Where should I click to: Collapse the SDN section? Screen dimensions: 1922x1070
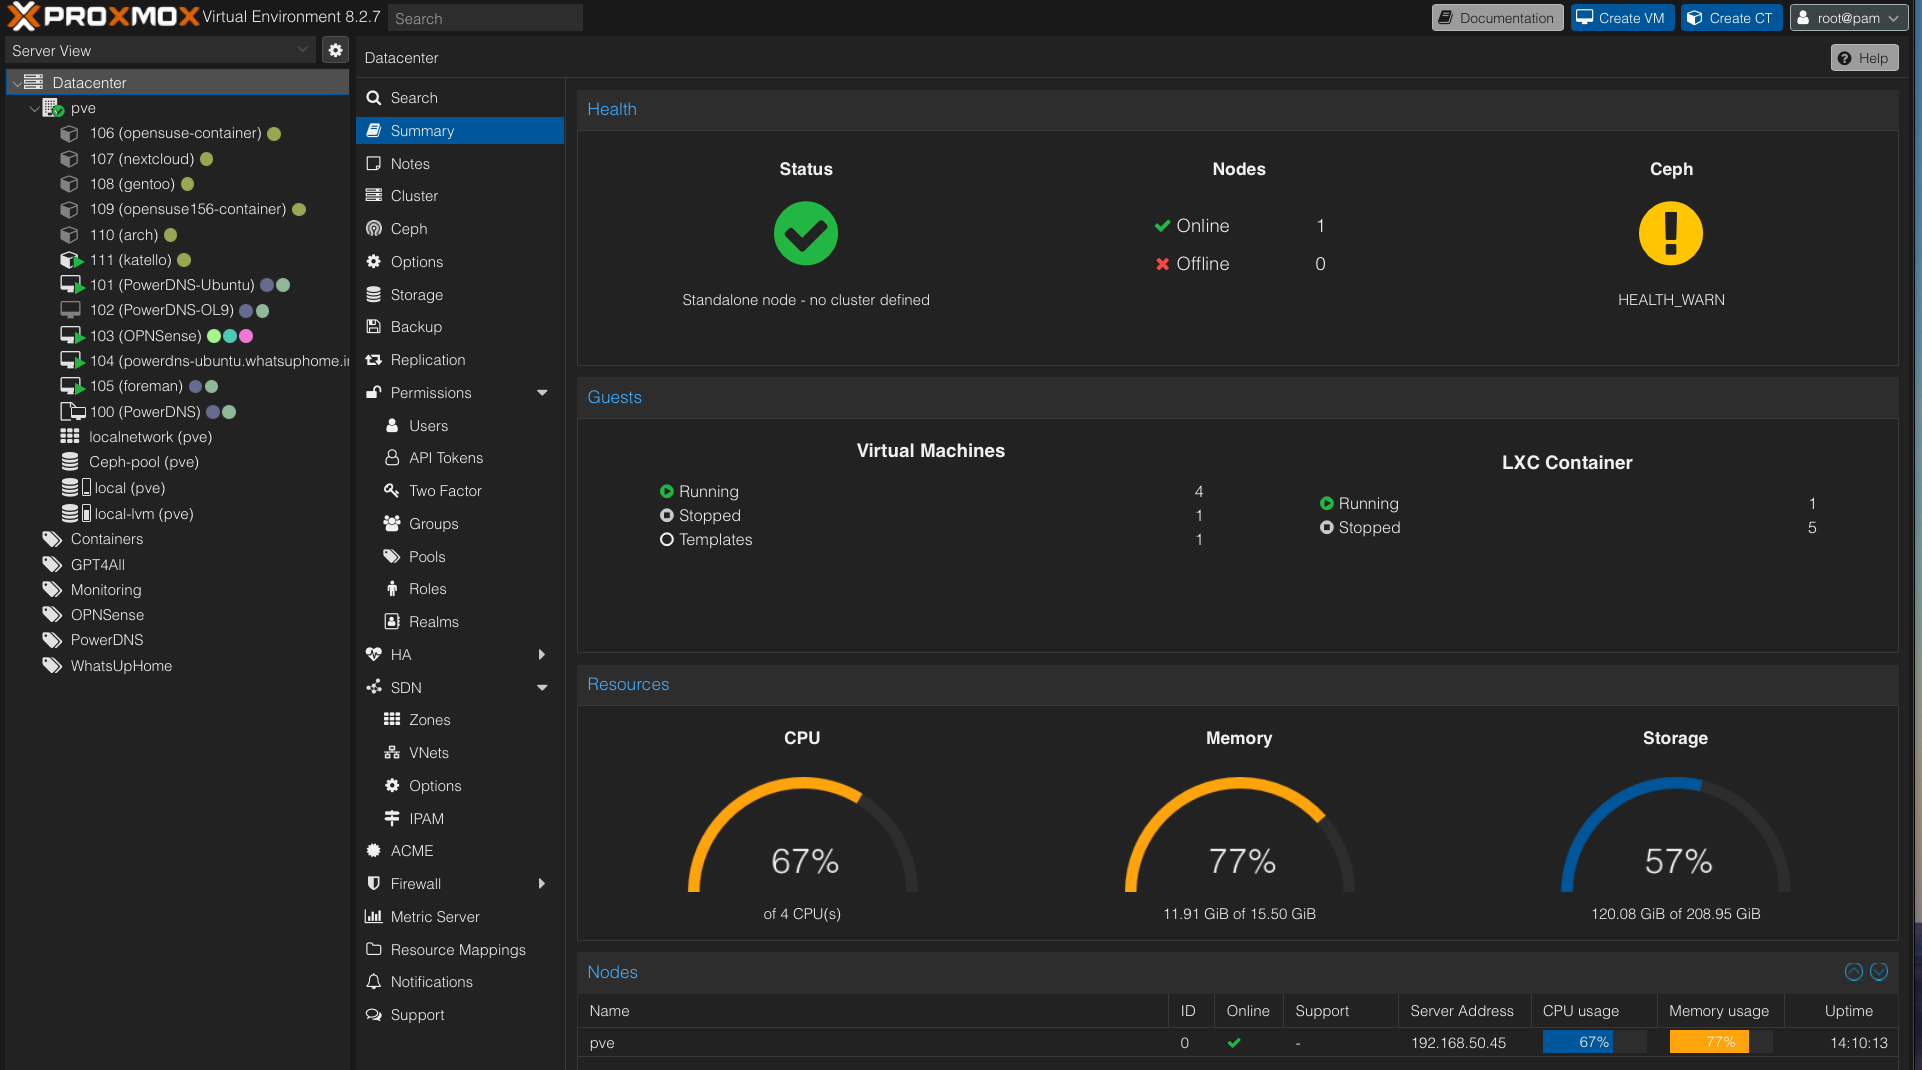[542, 687]
